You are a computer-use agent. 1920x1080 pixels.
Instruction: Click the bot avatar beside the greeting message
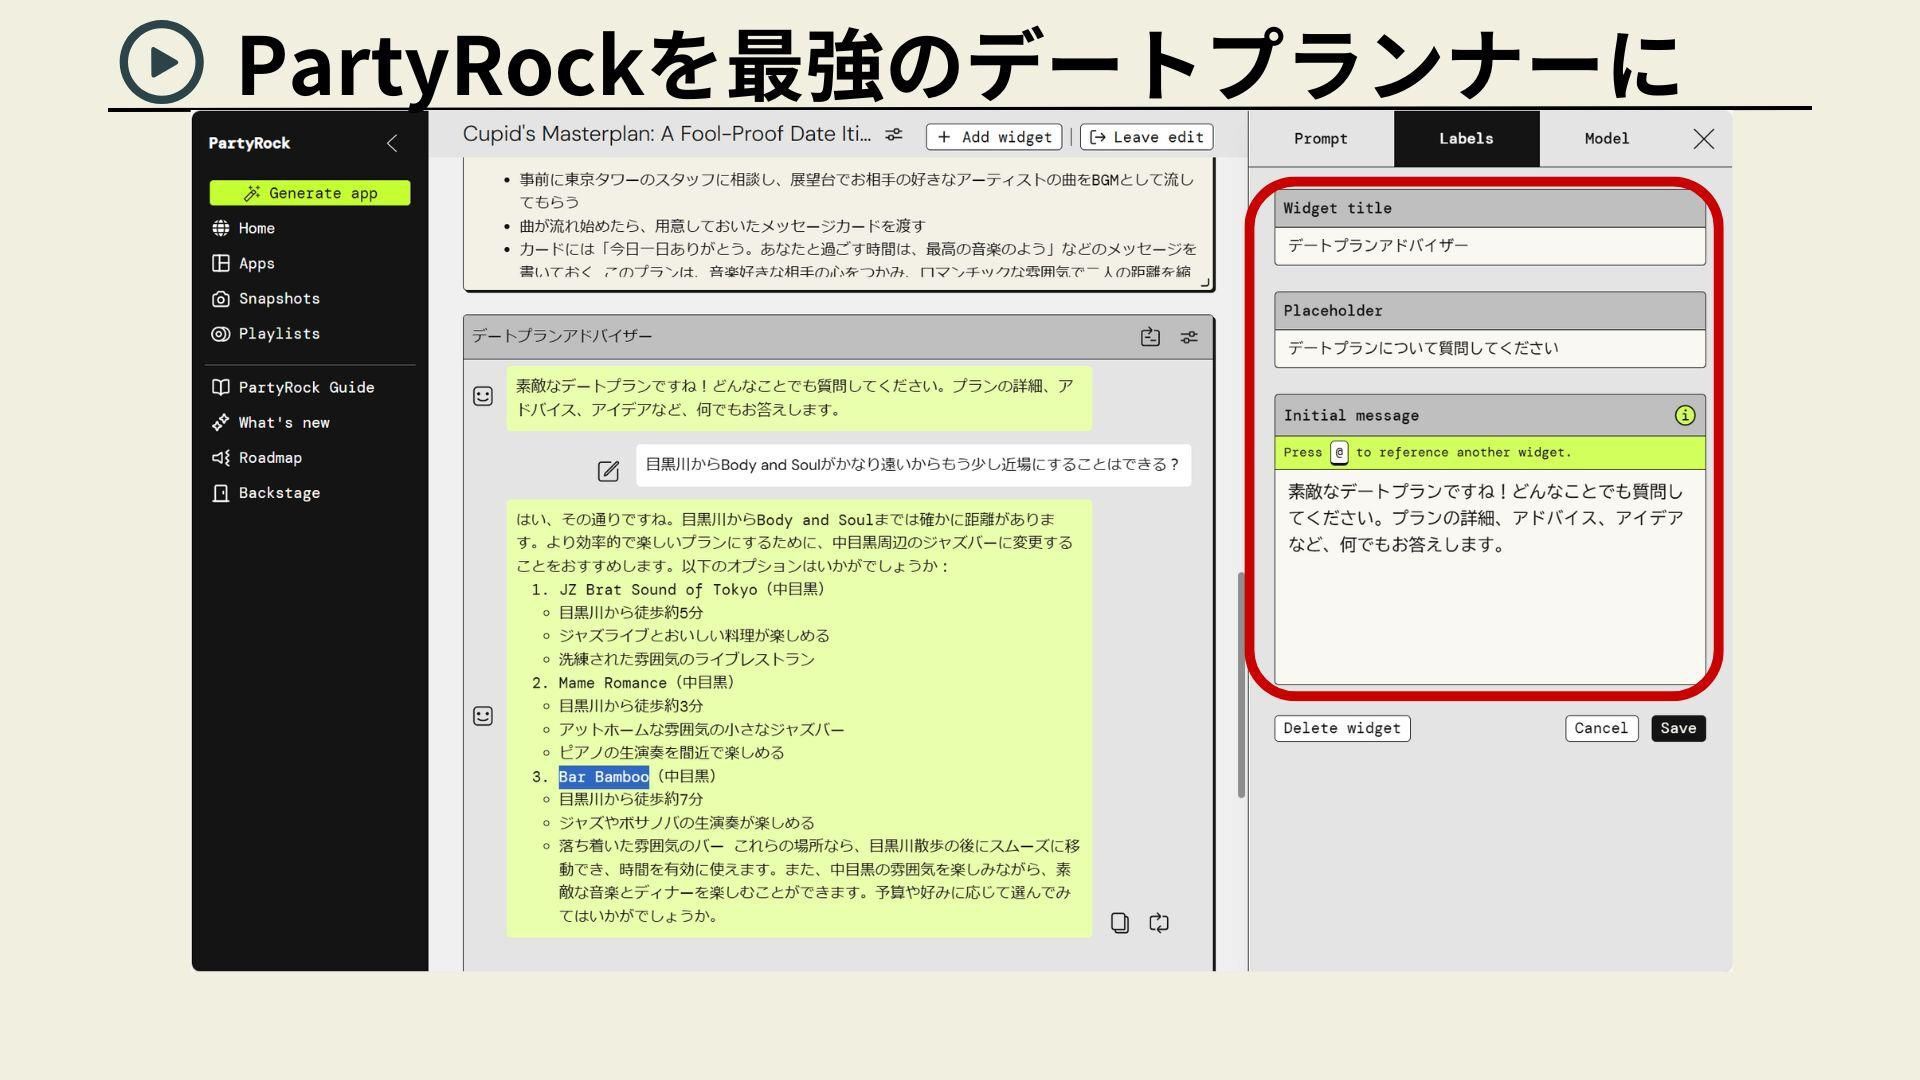(x=483, y=396)
